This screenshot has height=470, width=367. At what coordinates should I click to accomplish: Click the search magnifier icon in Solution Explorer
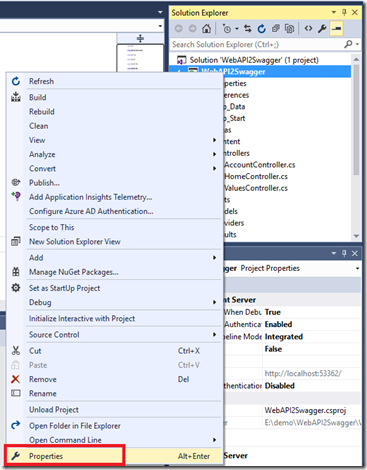(348, 44)
